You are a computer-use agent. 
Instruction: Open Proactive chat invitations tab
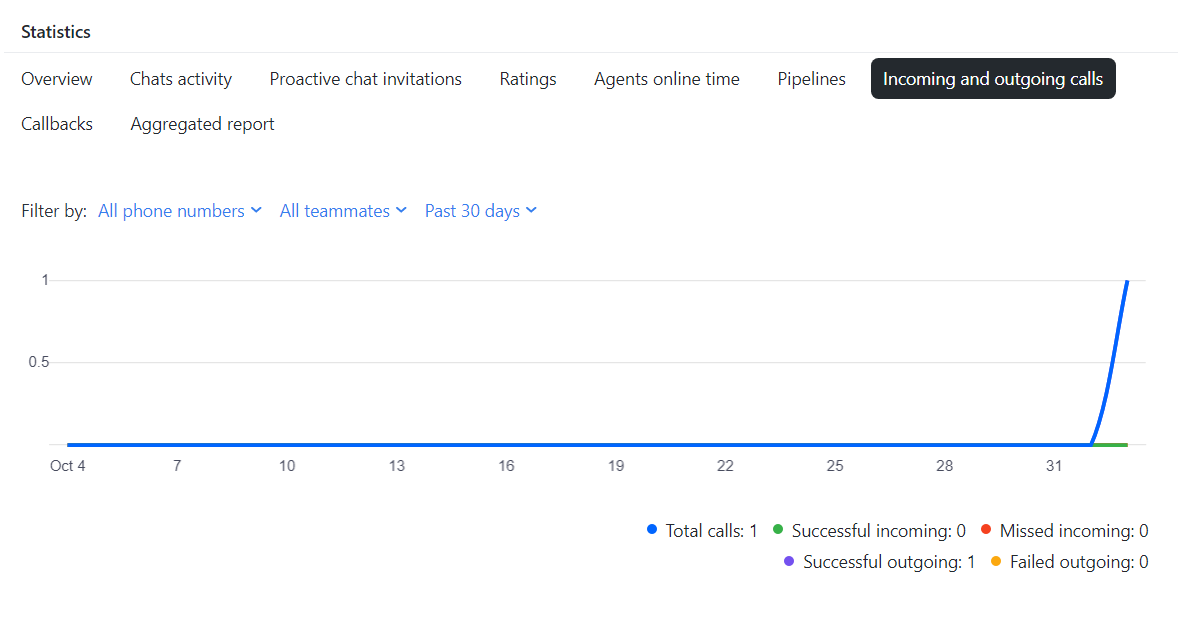click(366, 79)
